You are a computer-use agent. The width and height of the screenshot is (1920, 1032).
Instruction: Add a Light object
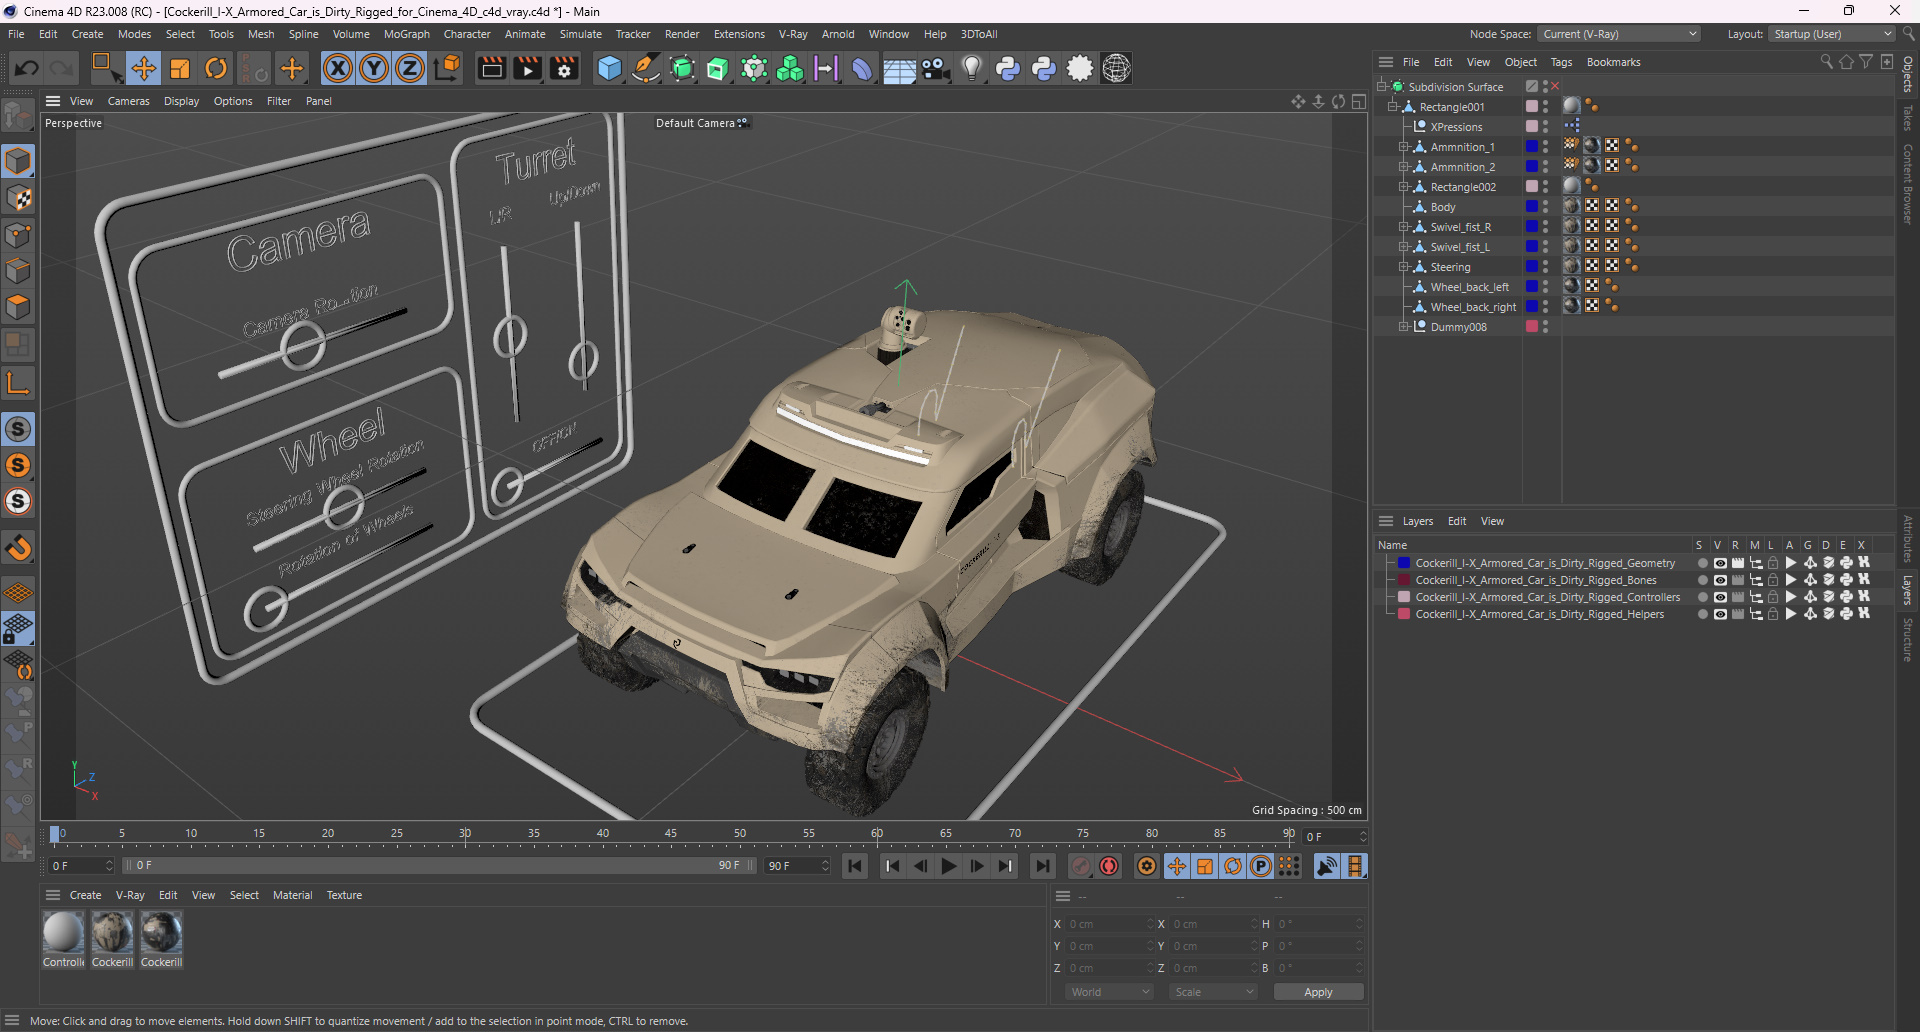971,68
